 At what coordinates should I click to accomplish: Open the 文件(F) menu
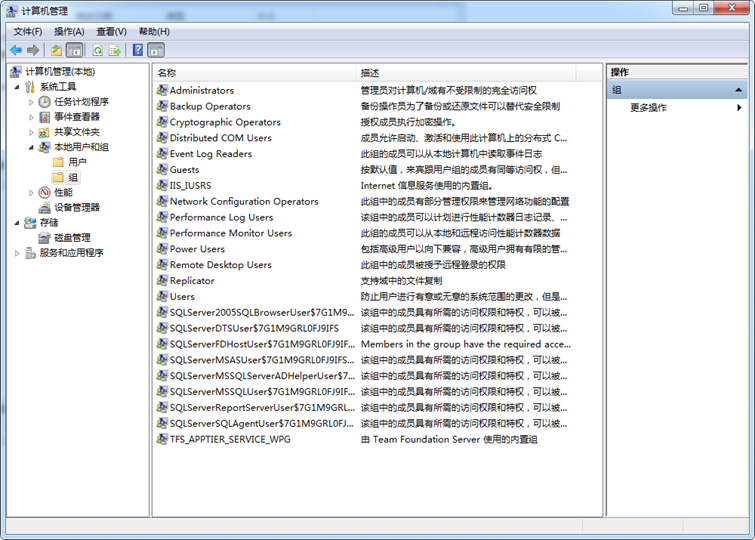(x=27, y=32)
